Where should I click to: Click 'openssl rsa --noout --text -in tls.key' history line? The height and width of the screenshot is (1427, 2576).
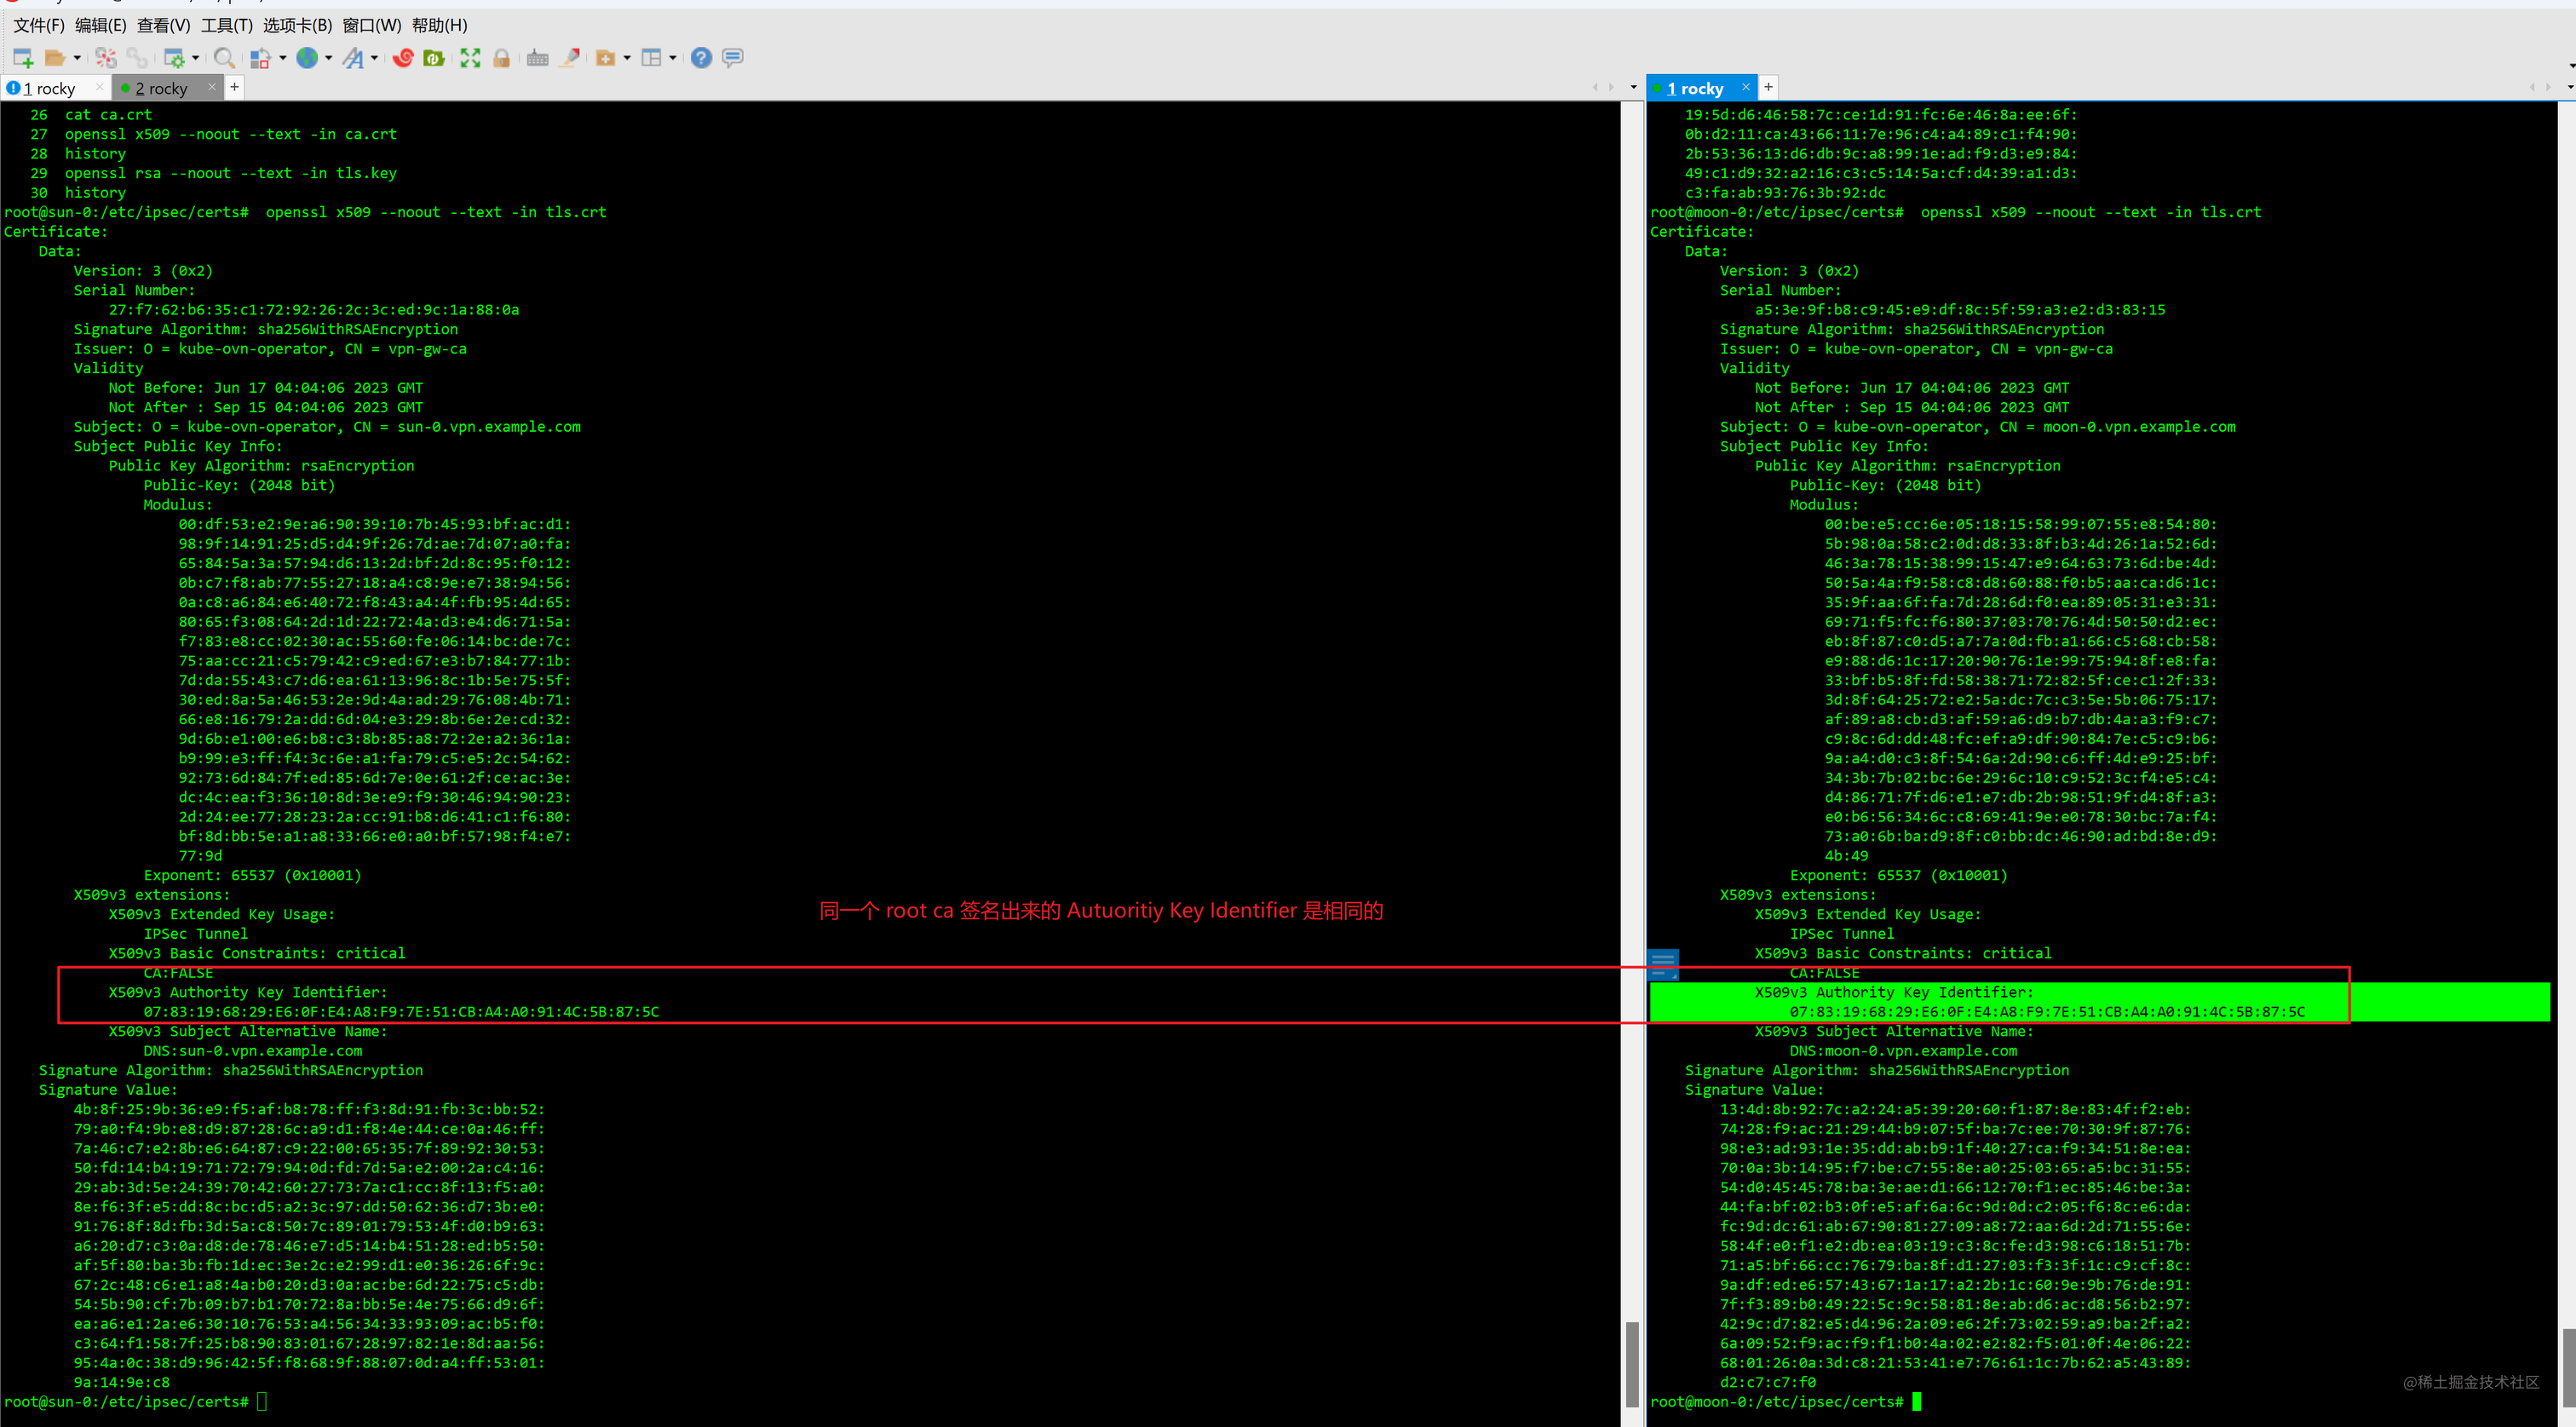[x=231, y=173]
